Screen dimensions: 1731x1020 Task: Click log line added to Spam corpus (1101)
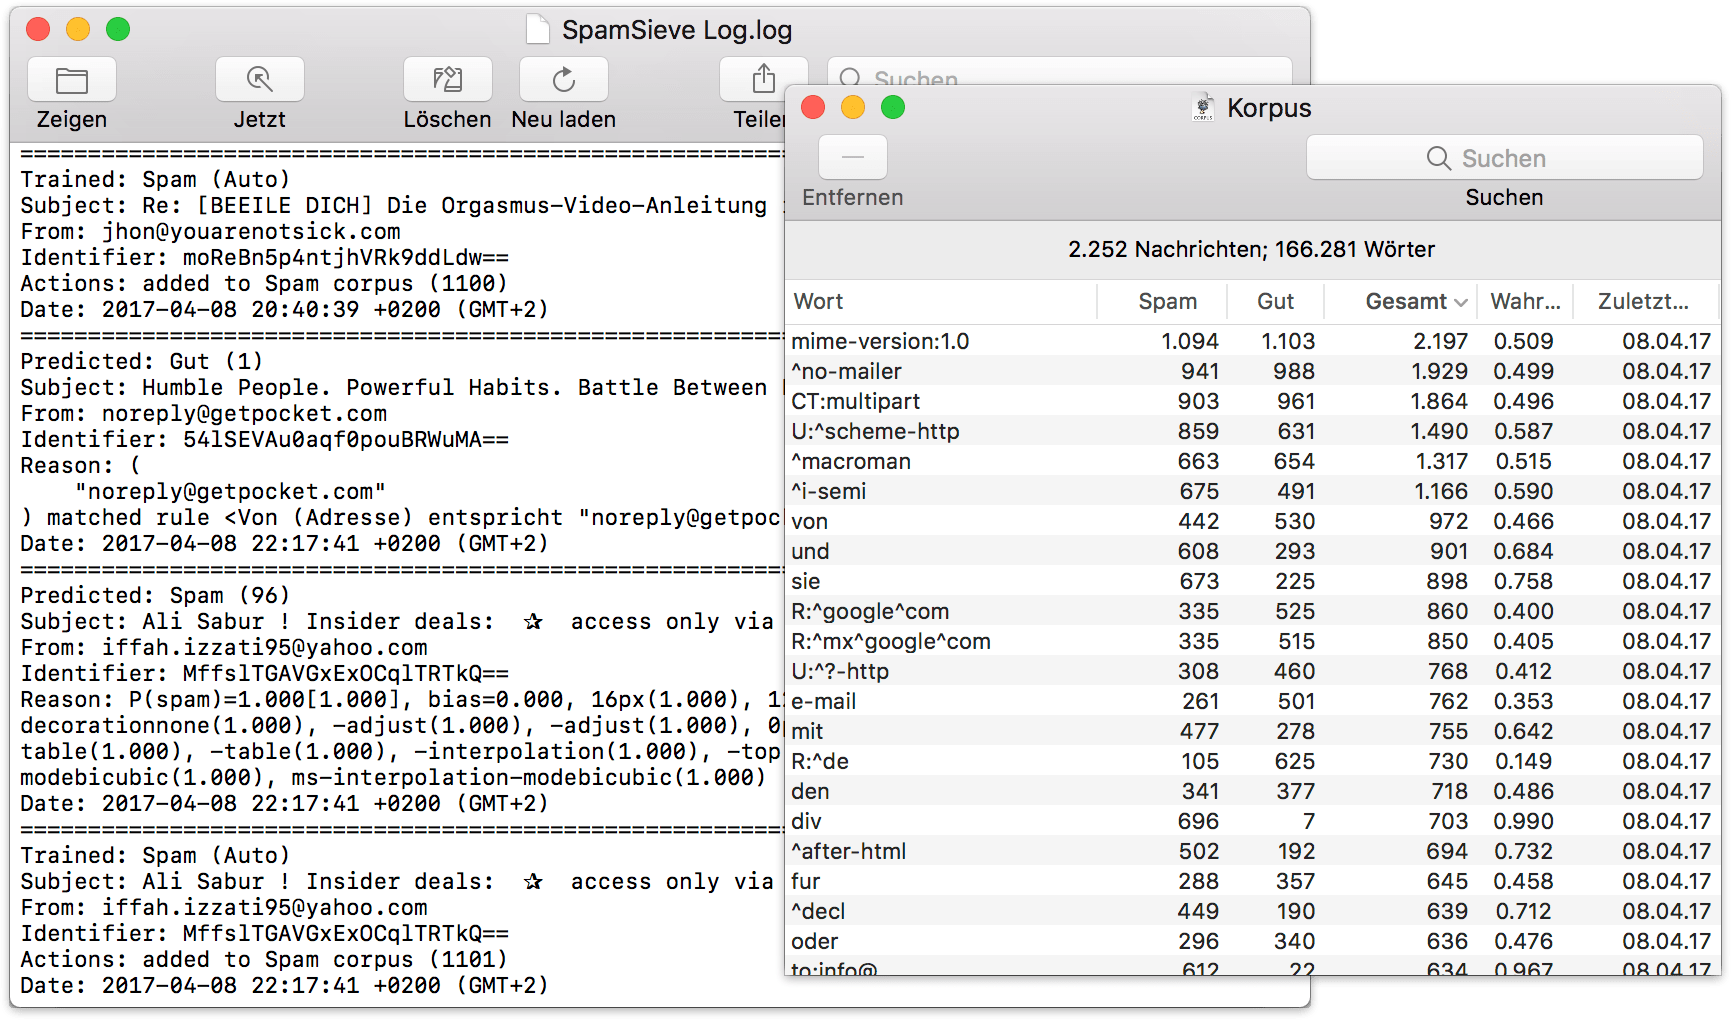pyautogui.click(x=264, y=959)
